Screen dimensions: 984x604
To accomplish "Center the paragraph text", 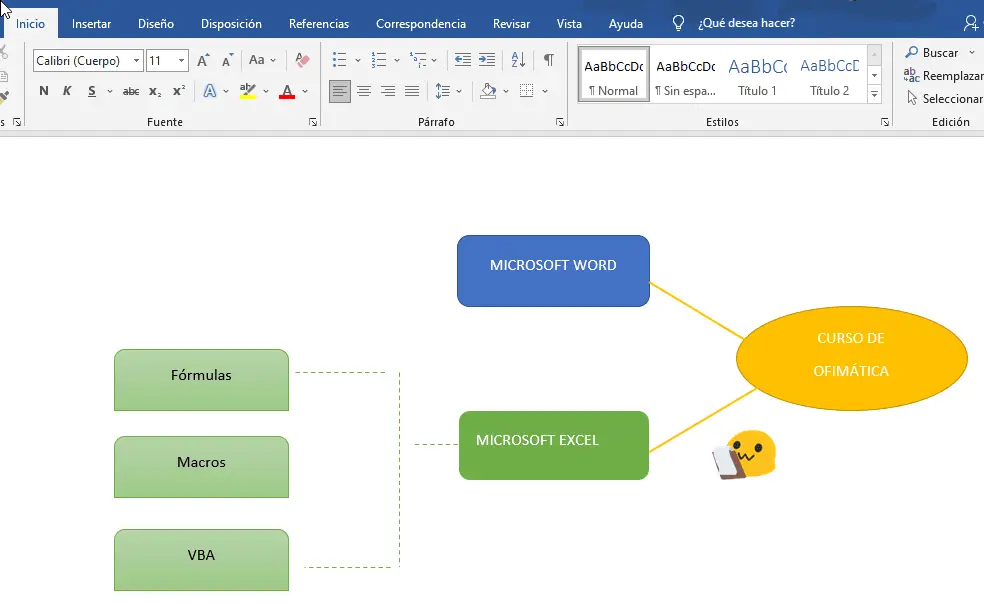I will (x=364, y=92).
